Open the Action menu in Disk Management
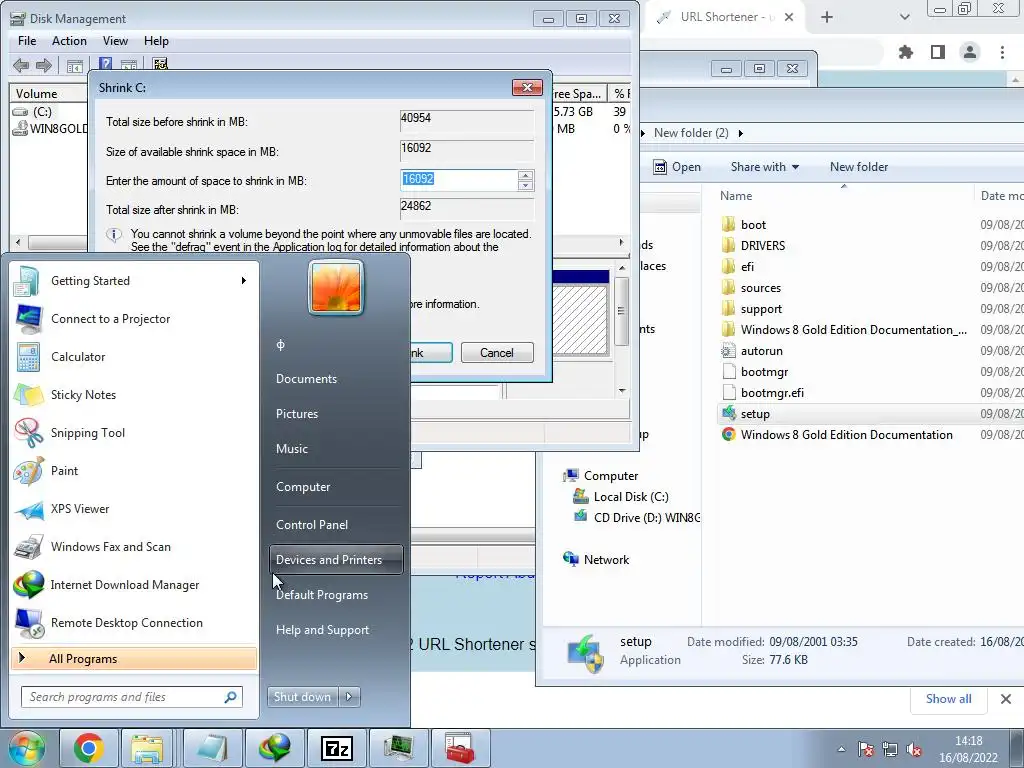1024x768 pixels. (69, 40)
